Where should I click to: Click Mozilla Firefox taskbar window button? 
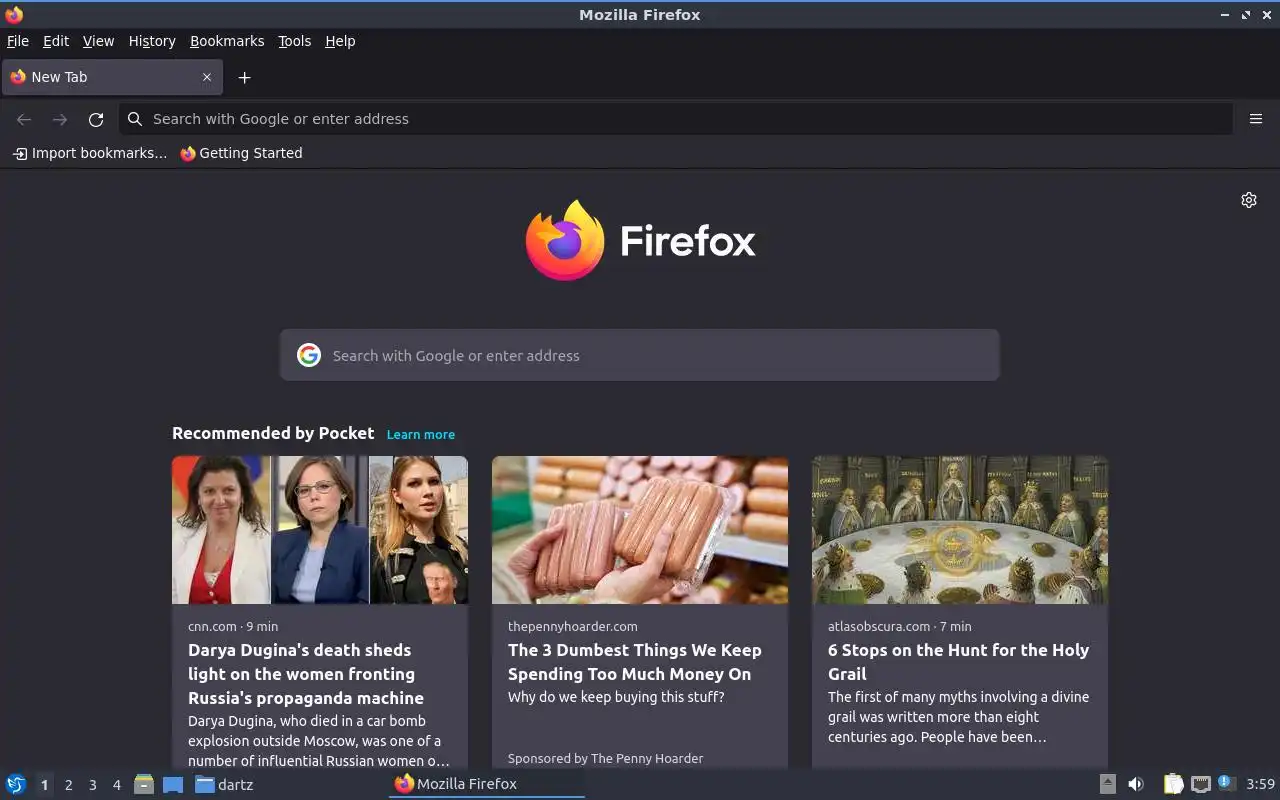point(486,784)
